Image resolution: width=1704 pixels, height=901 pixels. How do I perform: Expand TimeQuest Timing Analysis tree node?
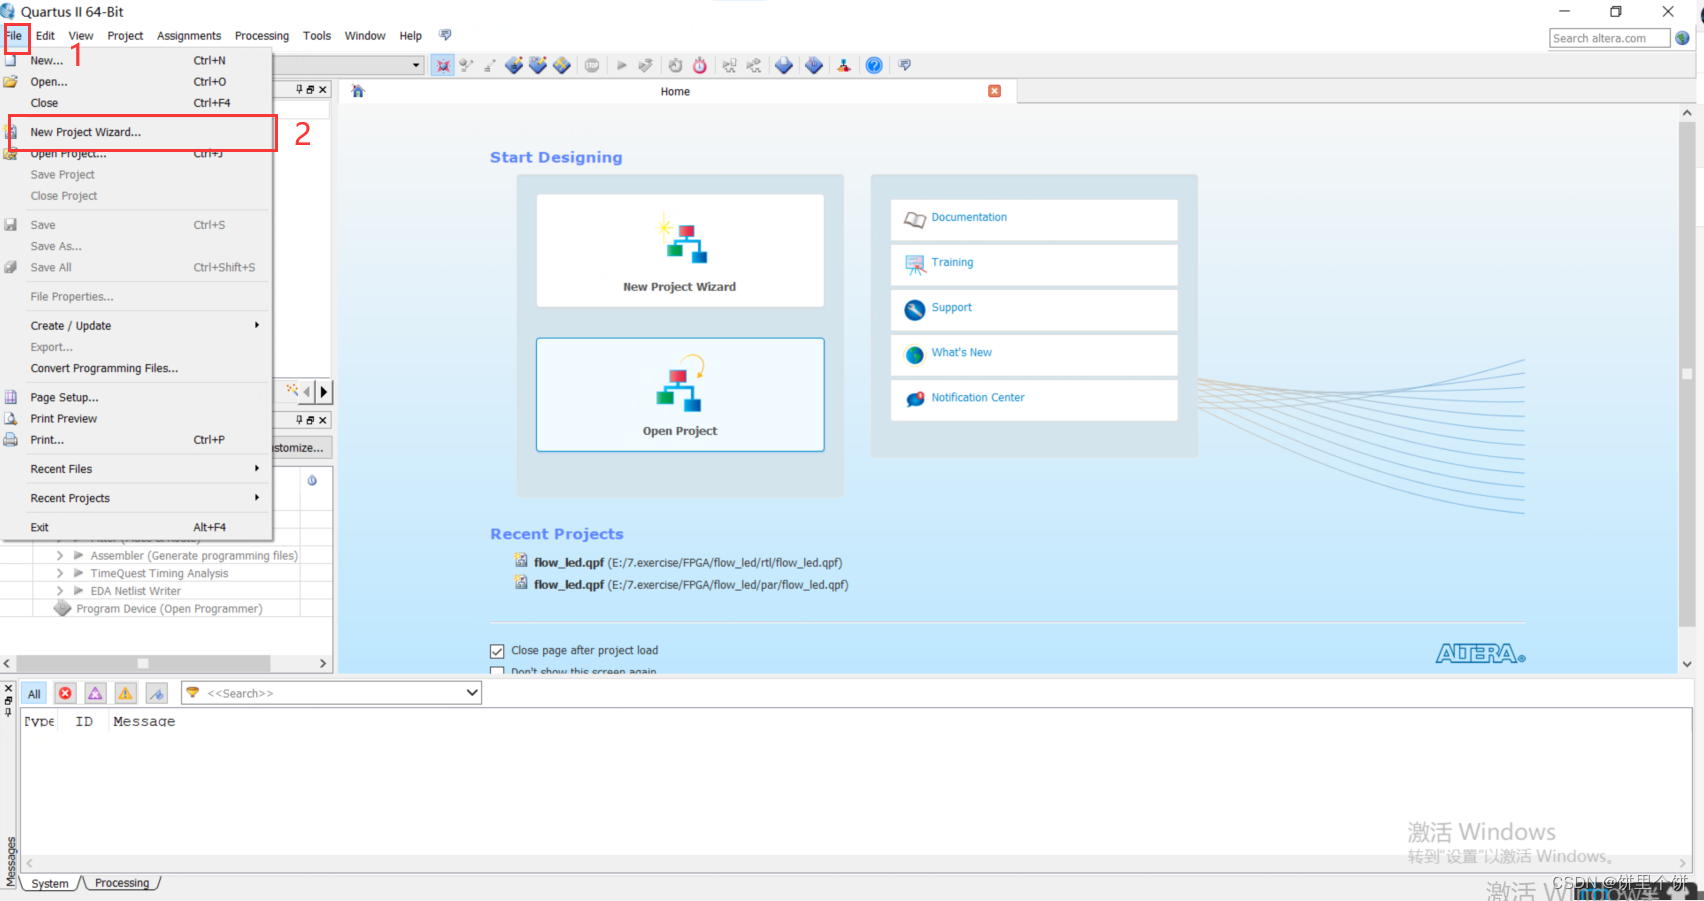point(60,574)
